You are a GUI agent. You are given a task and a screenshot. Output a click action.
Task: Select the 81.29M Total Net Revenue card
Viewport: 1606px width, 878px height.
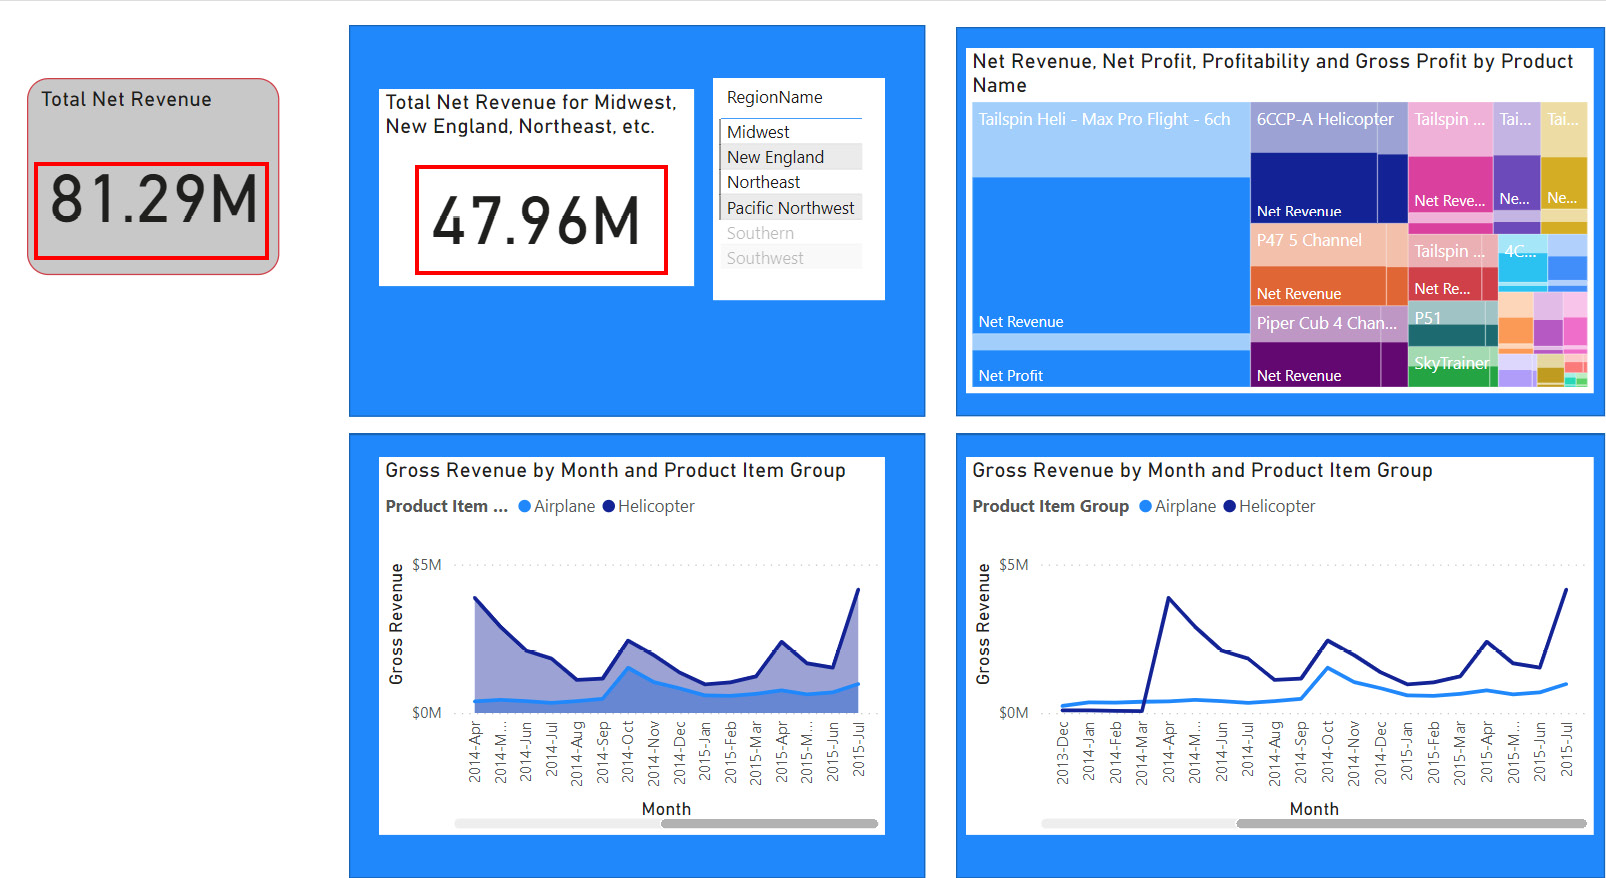153,199
